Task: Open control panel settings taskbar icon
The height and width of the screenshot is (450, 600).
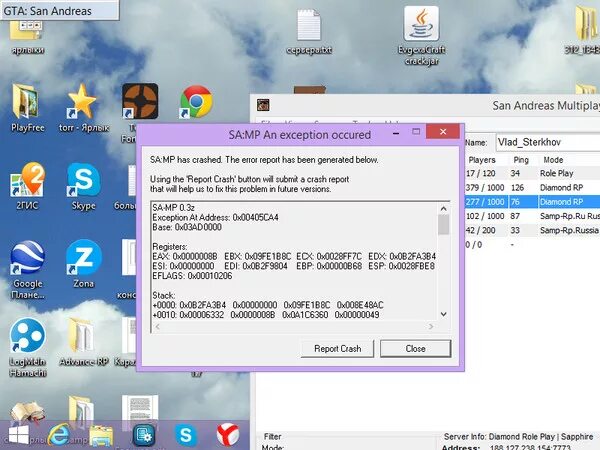Action: point(144,435)
